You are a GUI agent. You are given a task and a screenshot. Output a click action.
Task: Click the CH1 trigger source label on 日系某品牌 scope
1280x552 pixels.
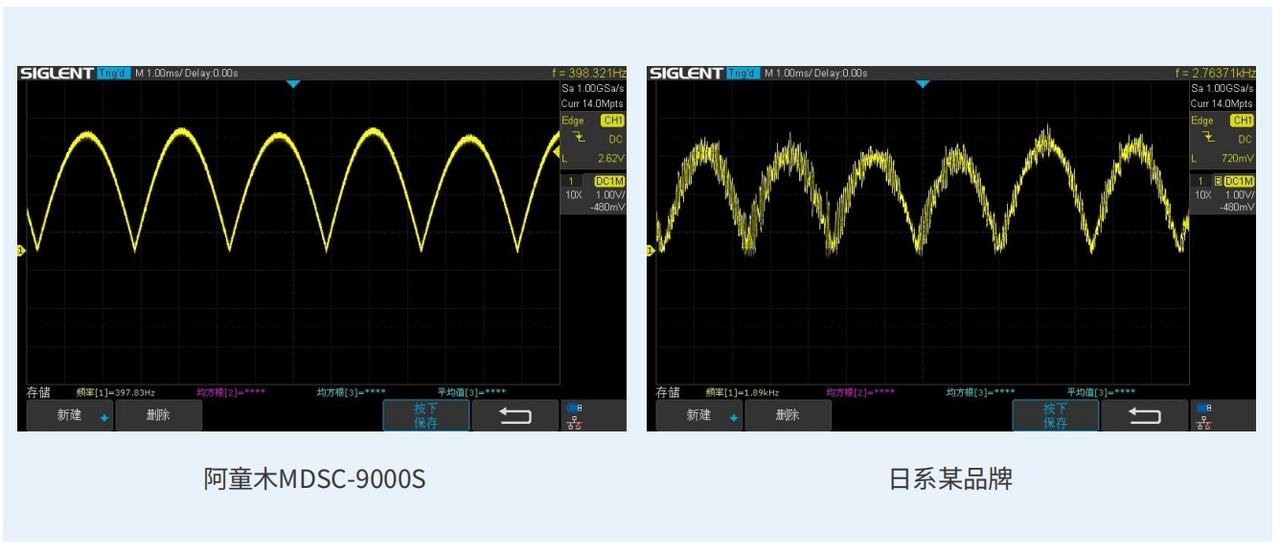[x=1241, y=121]
